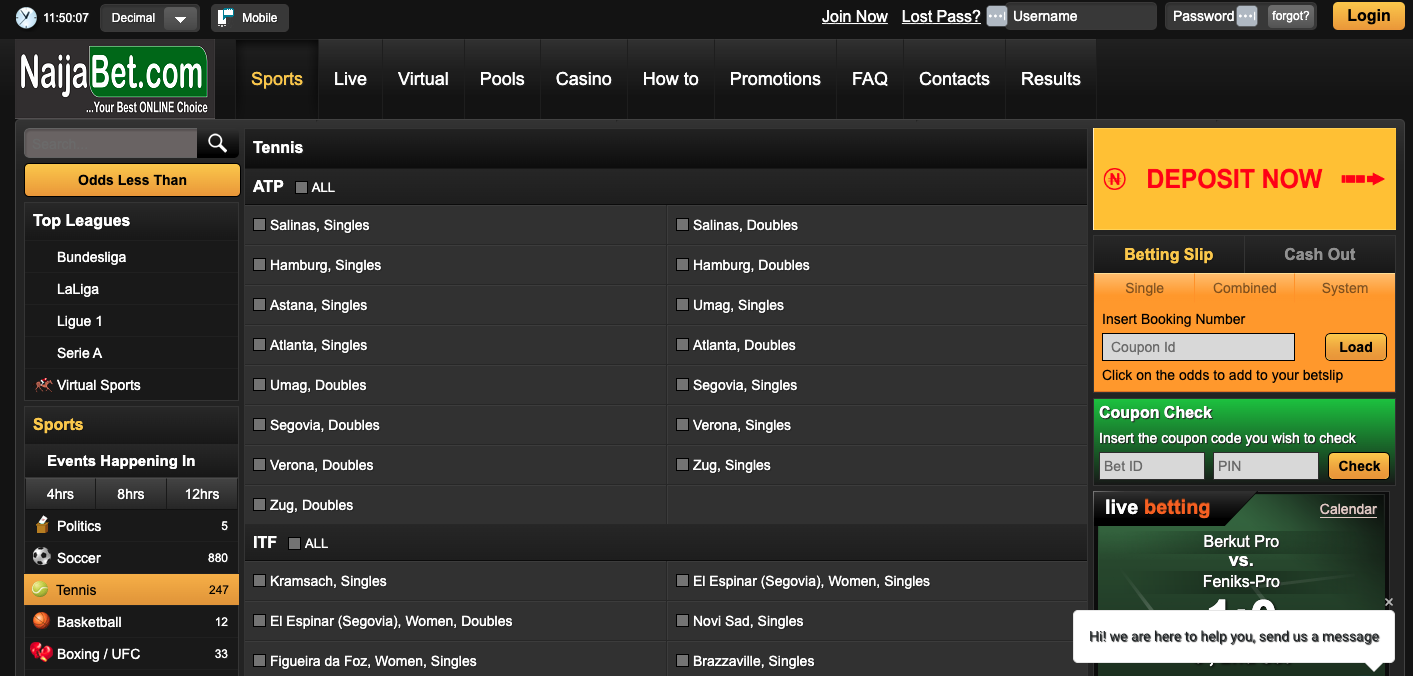Click the clock icon beside the time
This screenshot has height=676, width=1413.
26,17
